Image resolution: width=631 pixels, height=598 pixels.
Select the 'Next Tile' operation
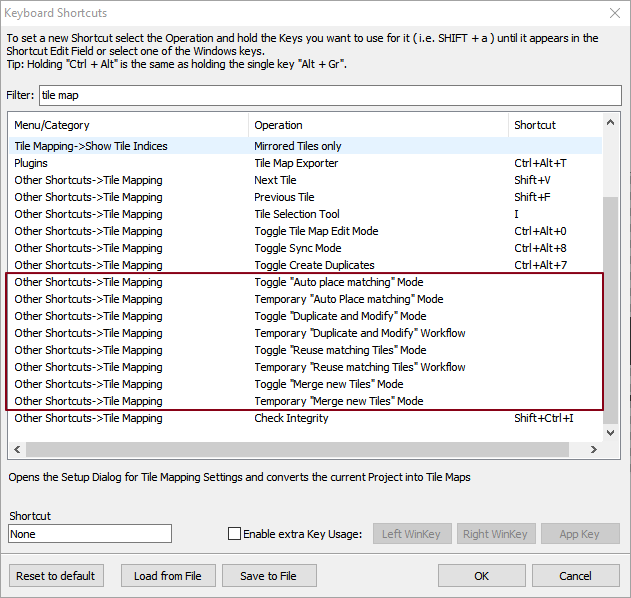click(305, 180)
